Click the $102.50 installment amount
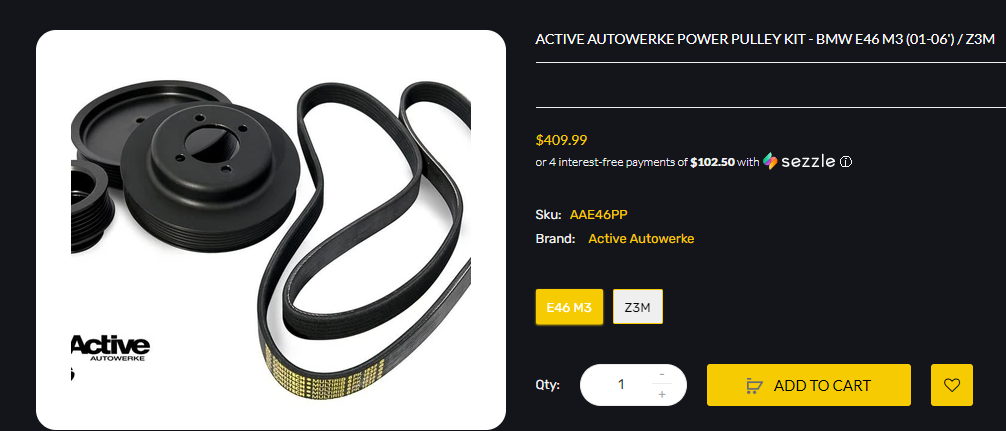The image size is (1006, 431). (712, 162)
